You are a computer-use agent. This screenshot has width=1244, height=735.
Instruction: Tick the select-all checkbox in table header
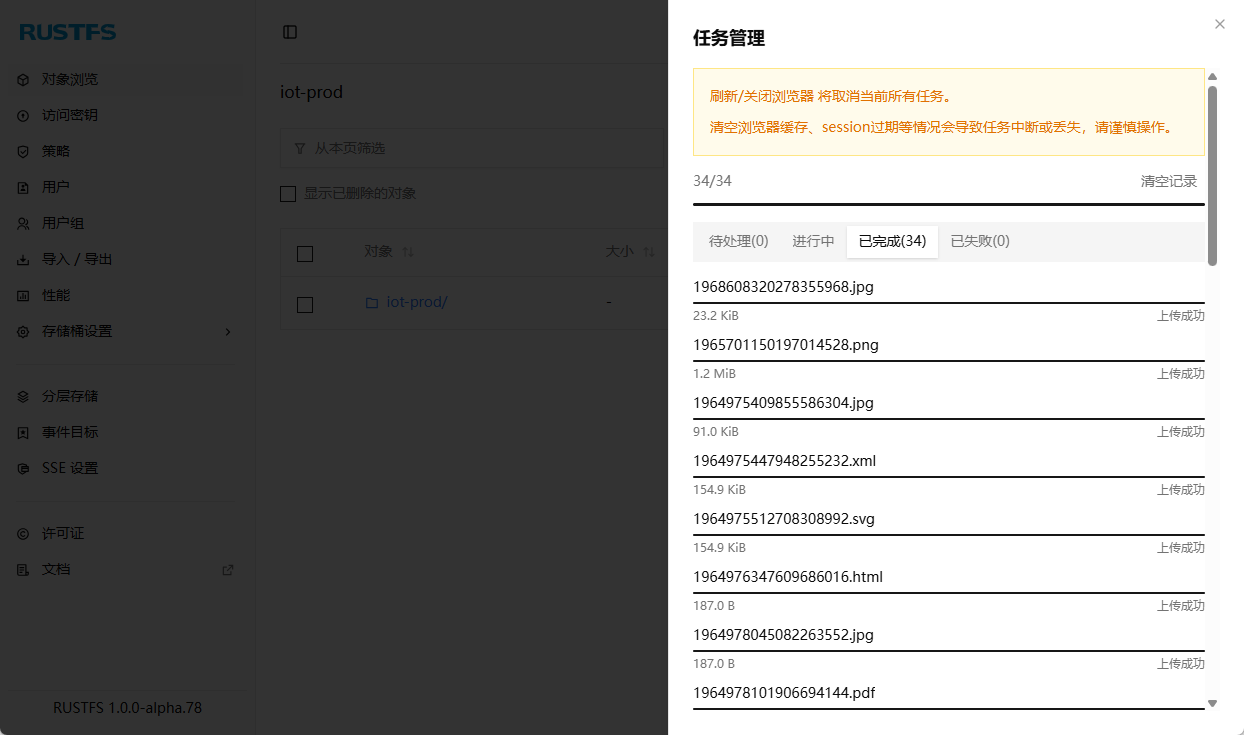(x=305, y=253)
